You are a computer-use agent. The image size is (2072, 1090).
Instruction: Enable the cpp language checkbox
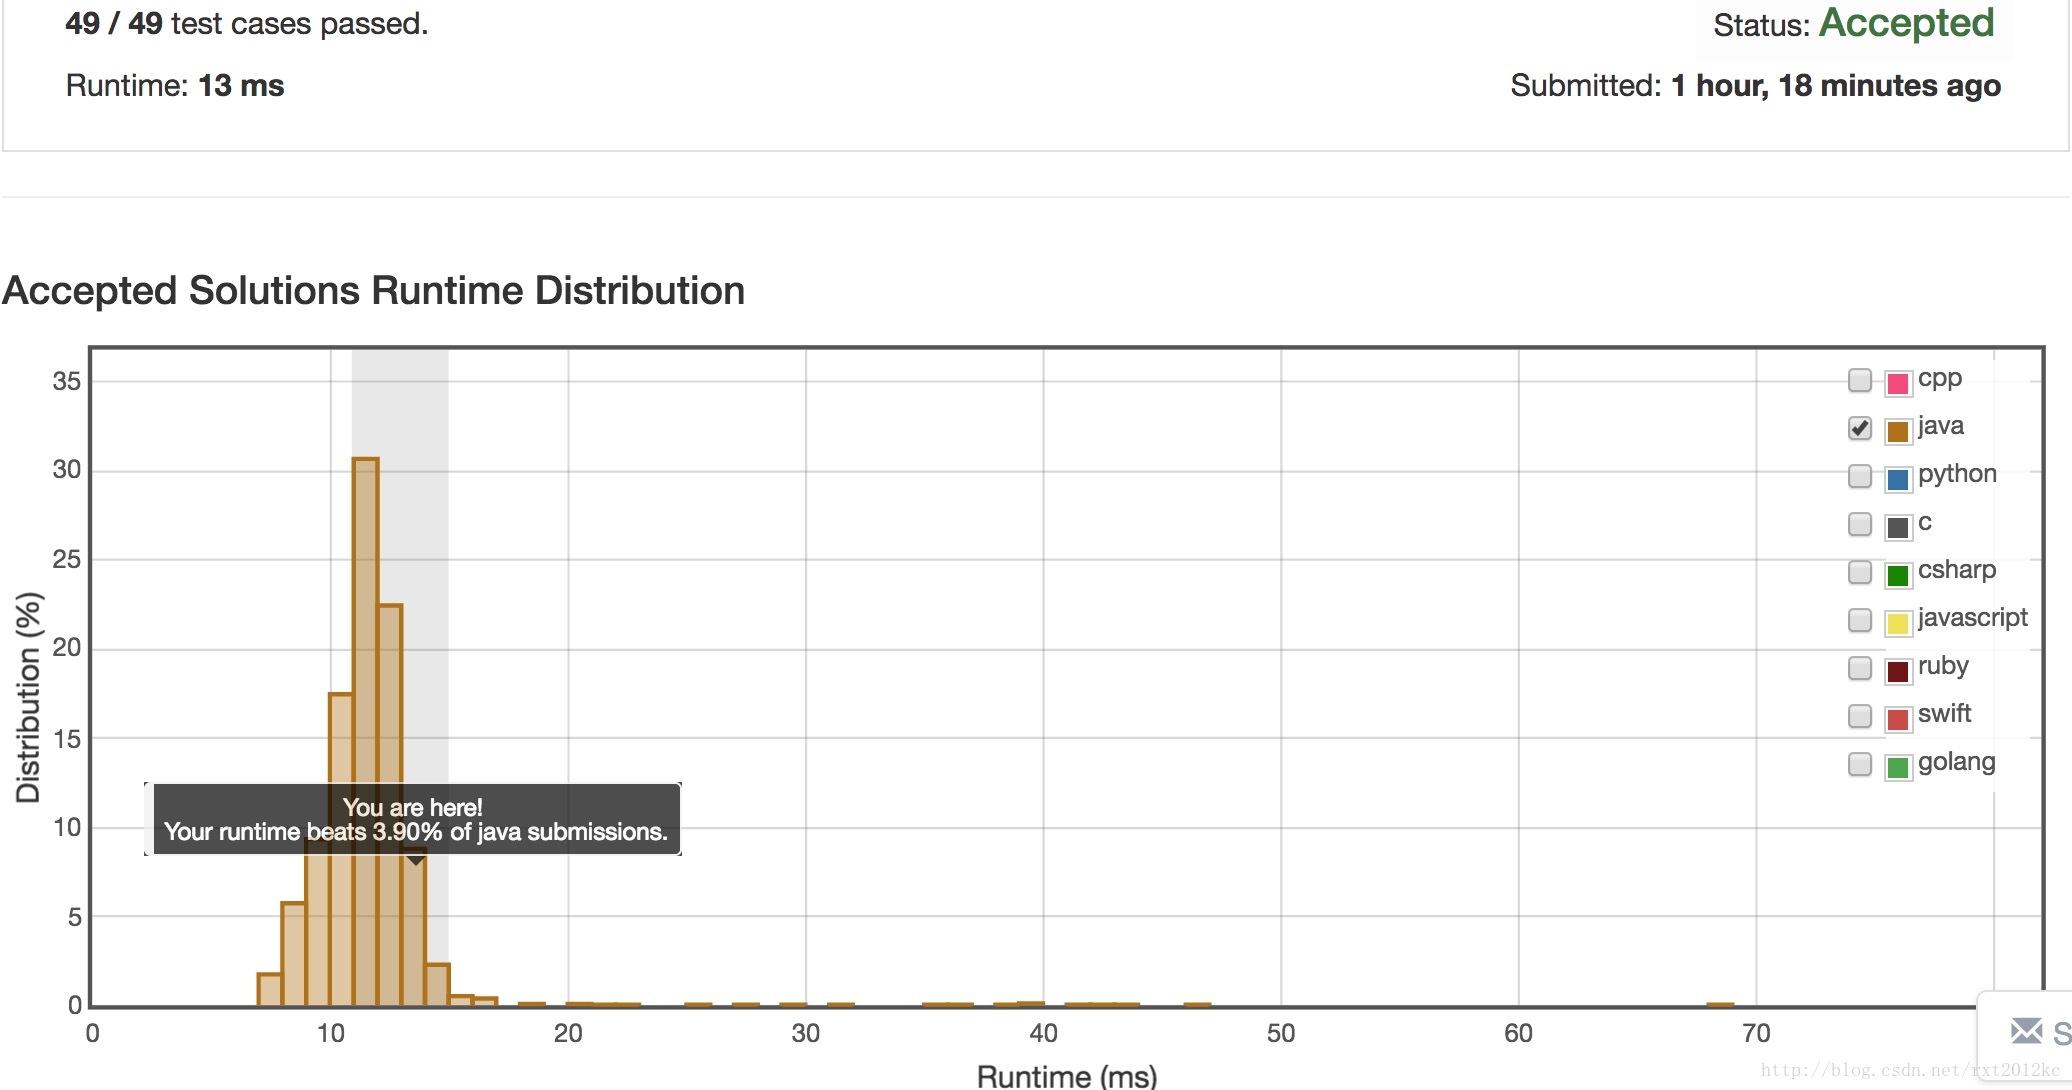click(1859, 380)
